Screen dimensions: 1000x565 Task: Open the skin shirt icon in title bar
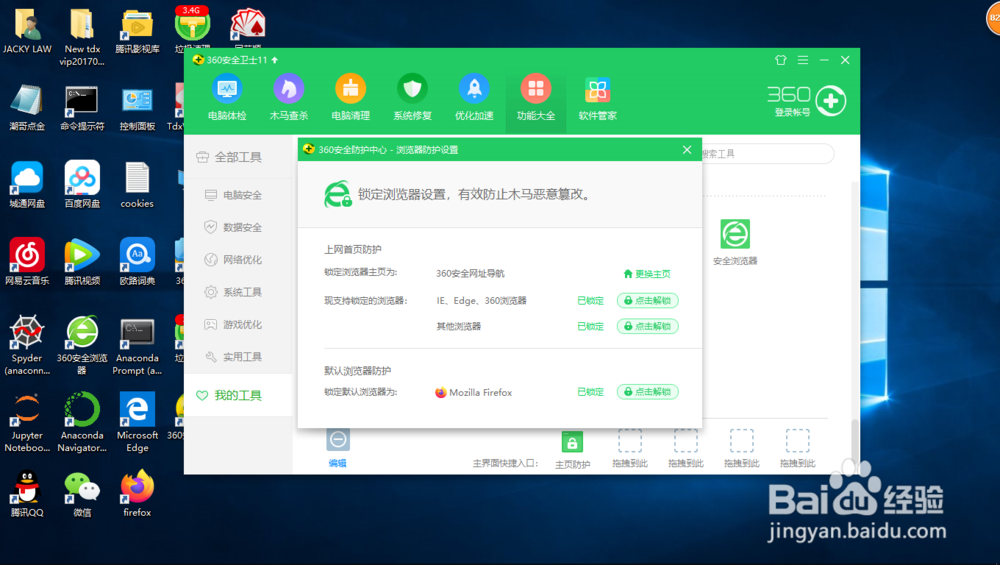point(781,60)
